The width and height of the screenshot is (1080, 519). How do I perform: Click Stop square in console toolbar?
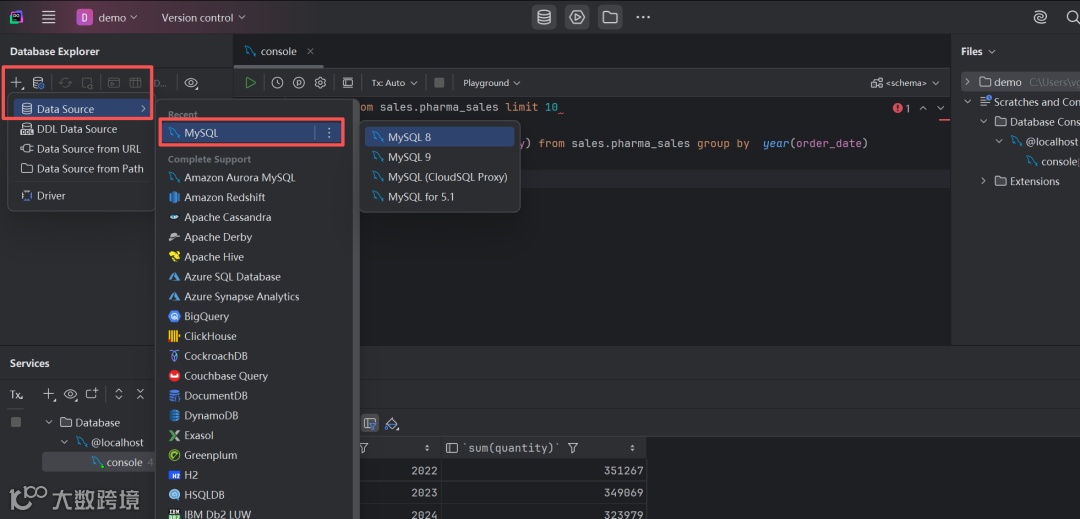click(439, 83)
